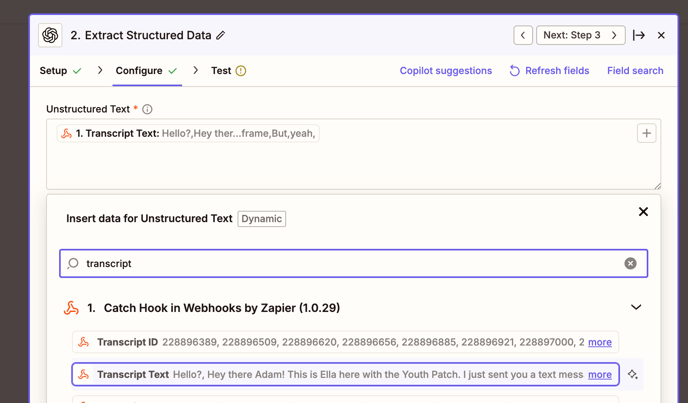
Task: Click the transcript search input field
Action: (354, 263)
